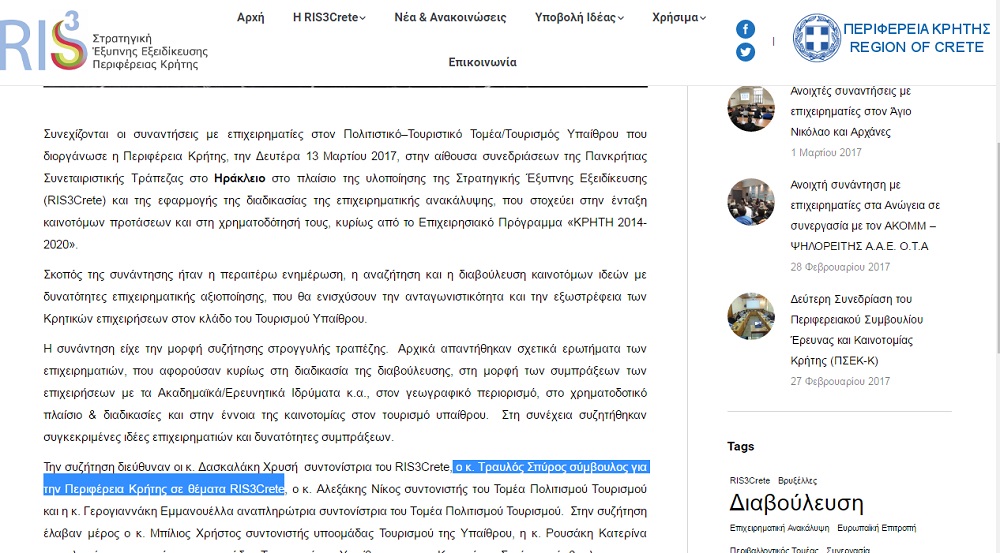
Task: Open thumbnail for Δεύτερη Συνεδρίαση post
Action: [751, 317]
